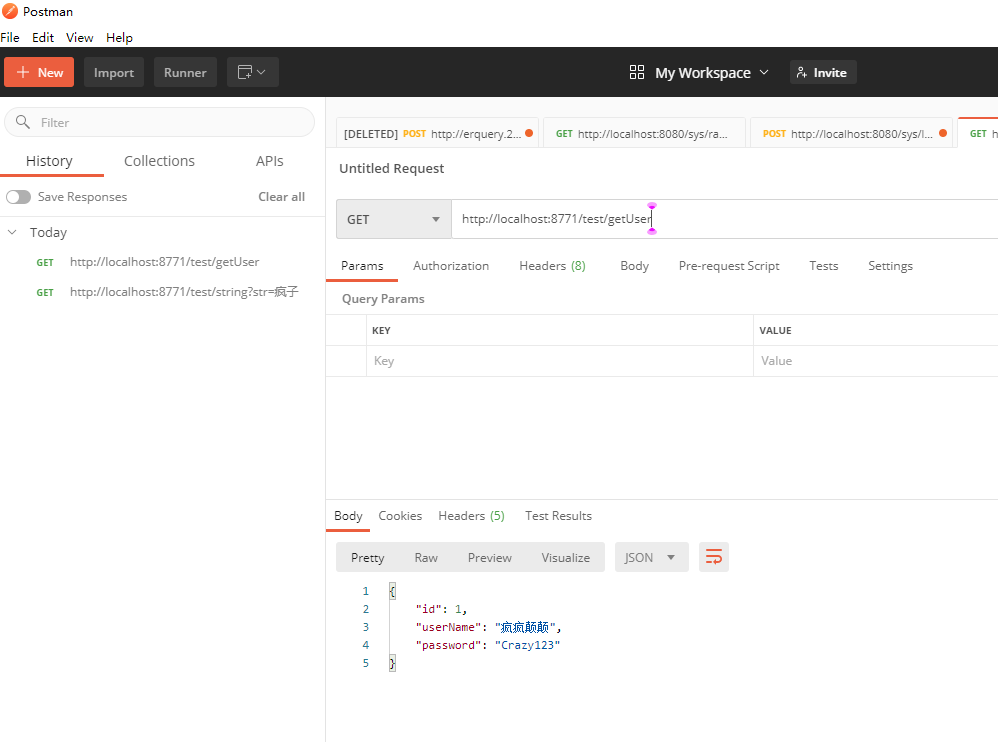Select the GET localhost:8080/sys/ra tab
998x742 pixels.
click(643, 134)
